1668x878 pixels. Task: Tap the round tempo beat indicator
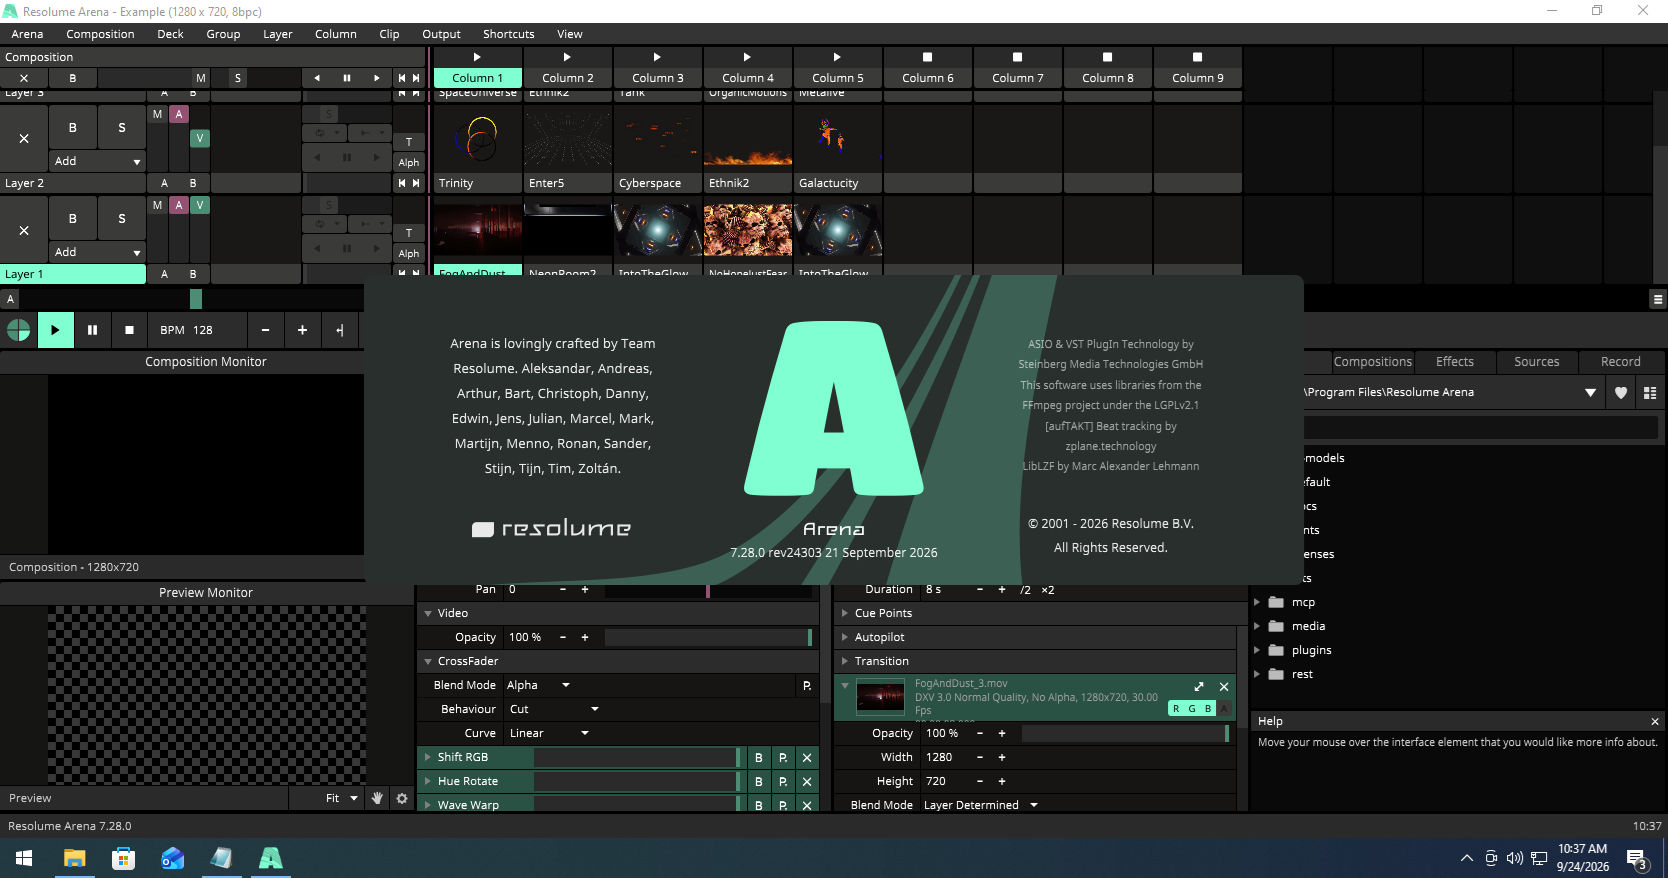(18, 330)
